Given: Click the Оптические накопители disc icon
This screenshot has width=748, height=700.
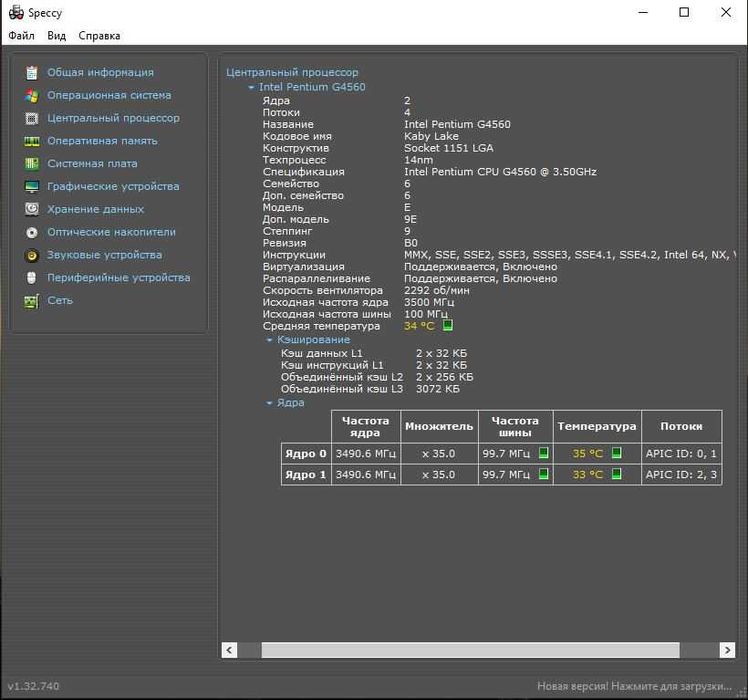Looking at the screenshot, I should coord(31,232).
